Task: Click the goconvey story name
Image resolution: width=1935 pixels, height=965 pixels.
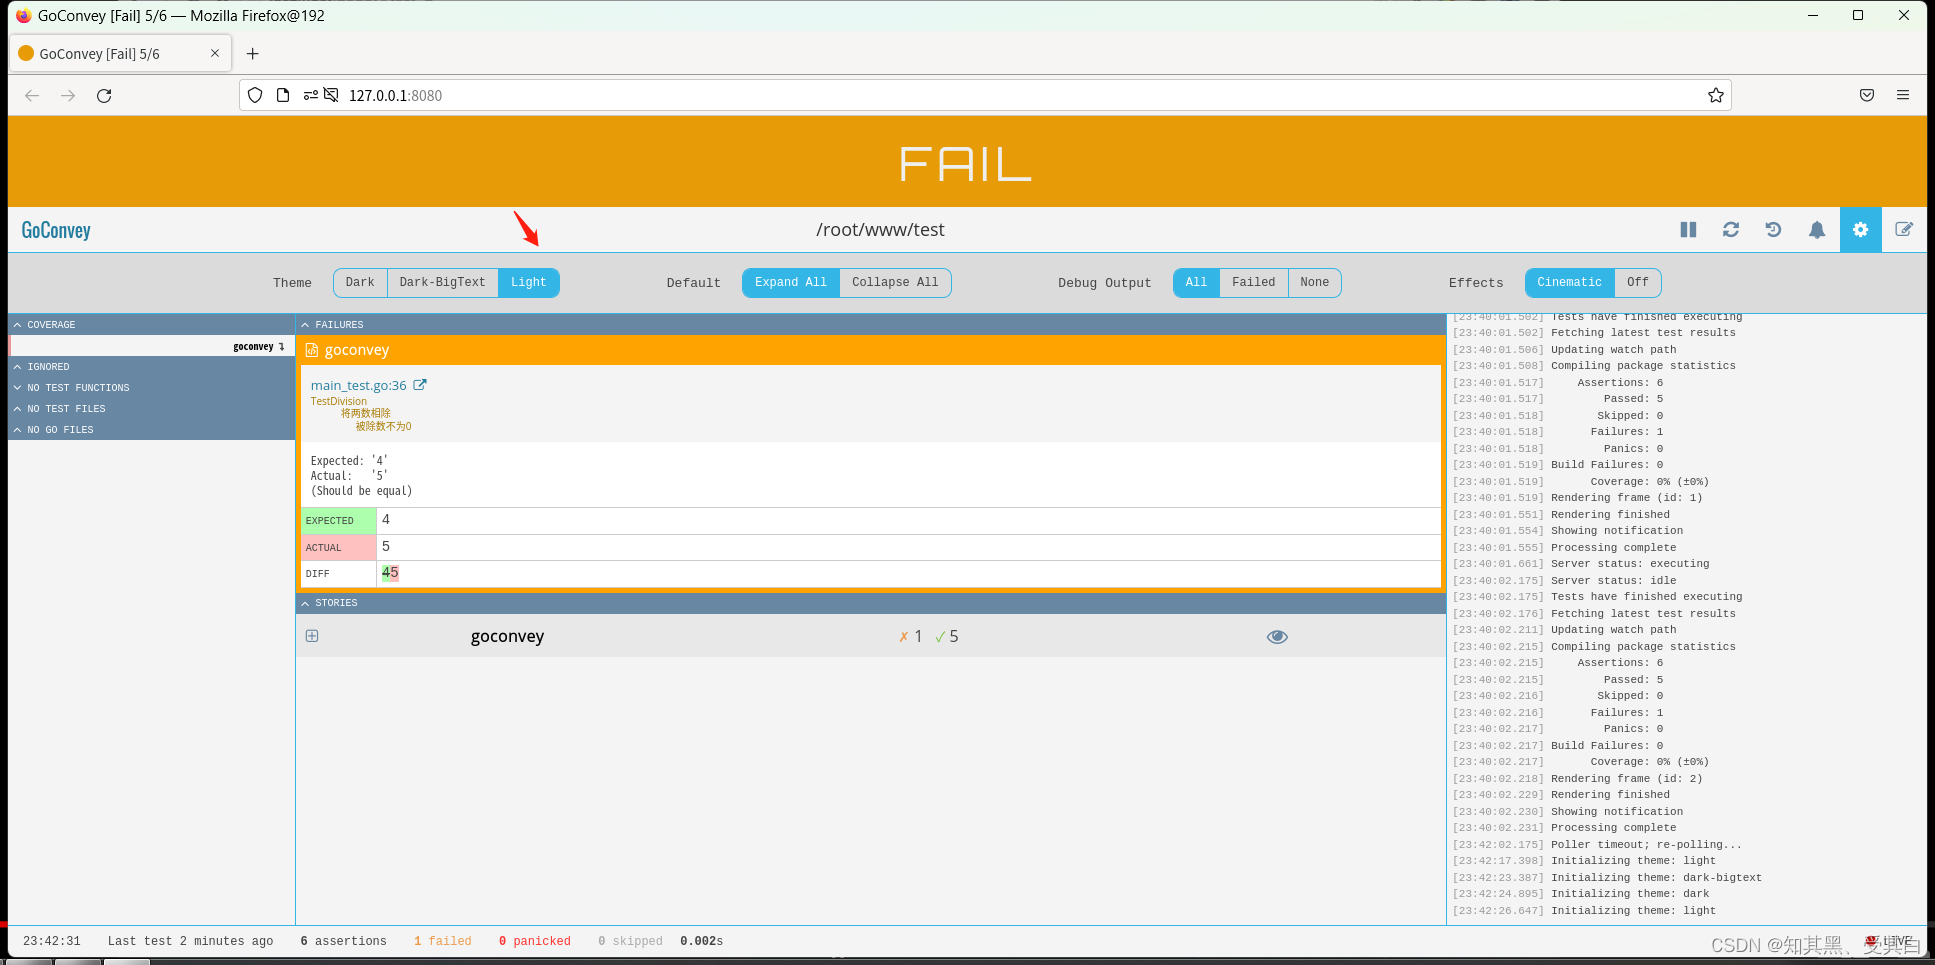Action: coord(507,637)
